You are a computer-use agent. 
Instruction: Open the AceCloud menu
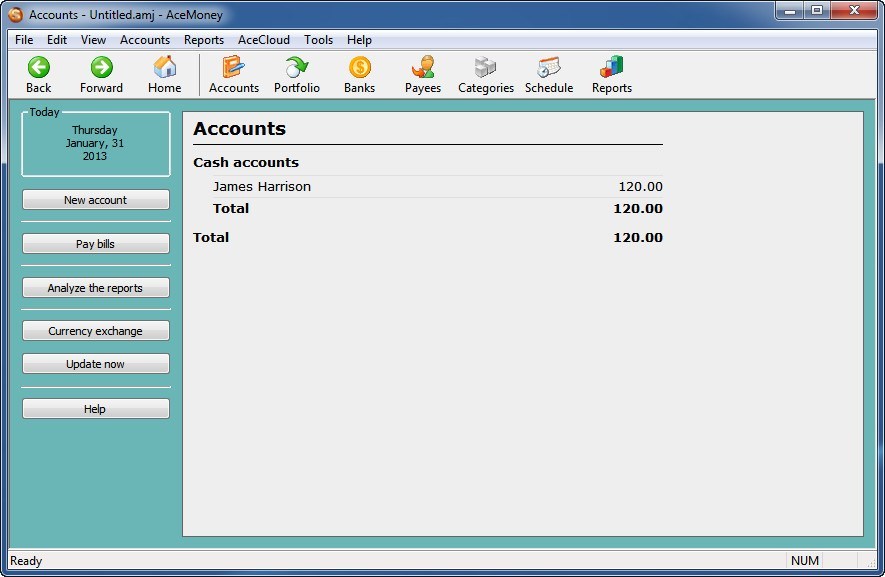[263, 40]
